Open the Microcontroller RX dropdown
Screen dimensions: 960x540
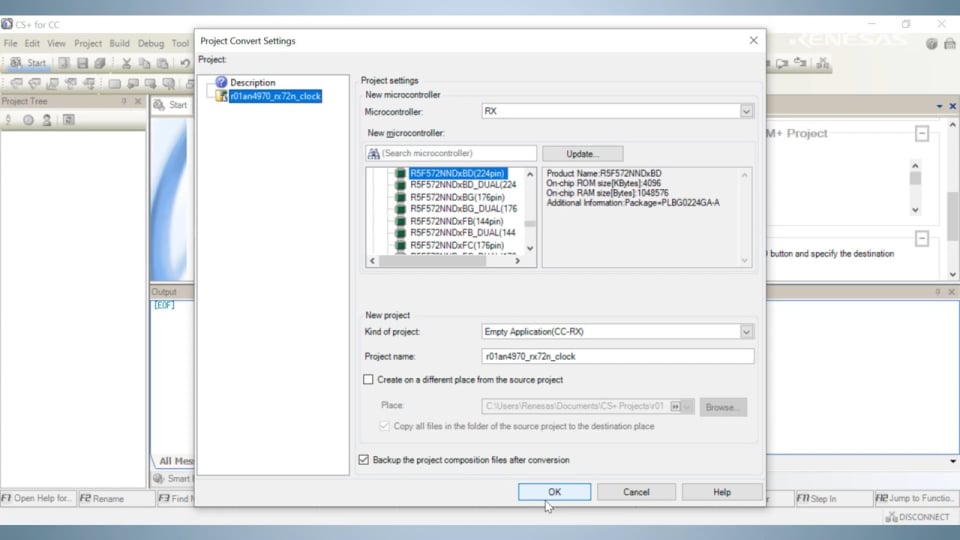[746, 111]
